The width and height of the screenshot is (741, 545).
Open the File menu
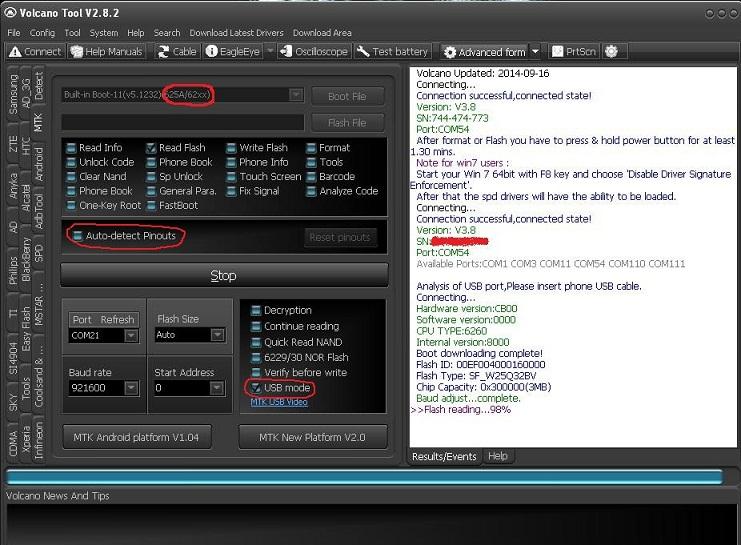coord(14,33)
